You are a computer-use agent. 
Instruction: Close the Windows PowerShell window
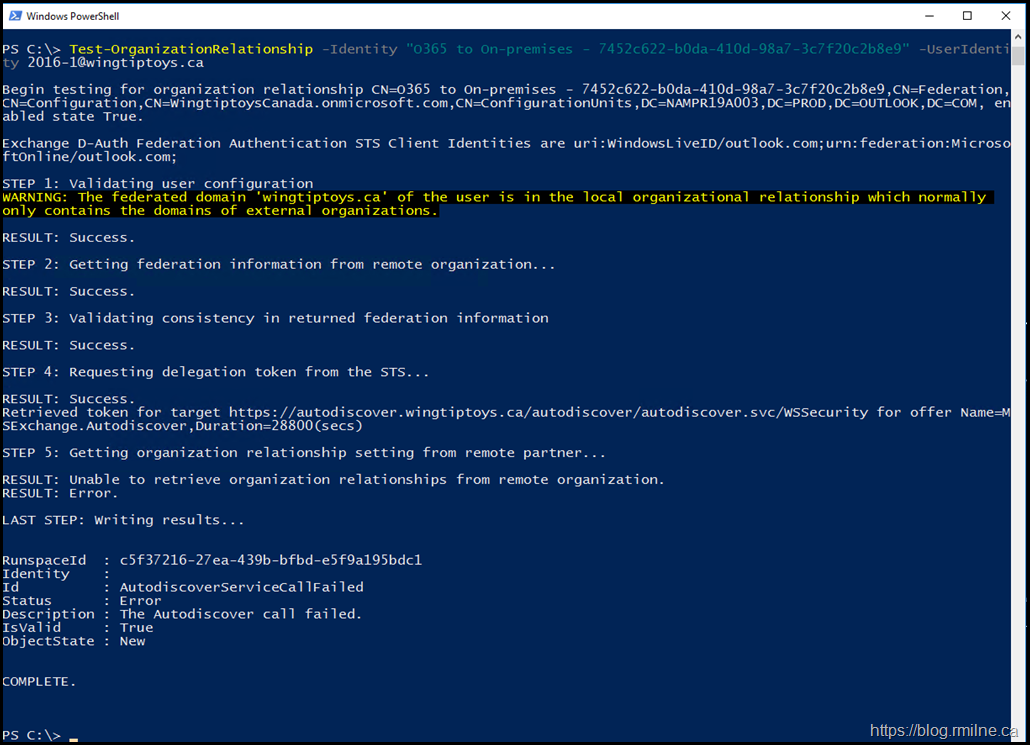coord(1006,16)
